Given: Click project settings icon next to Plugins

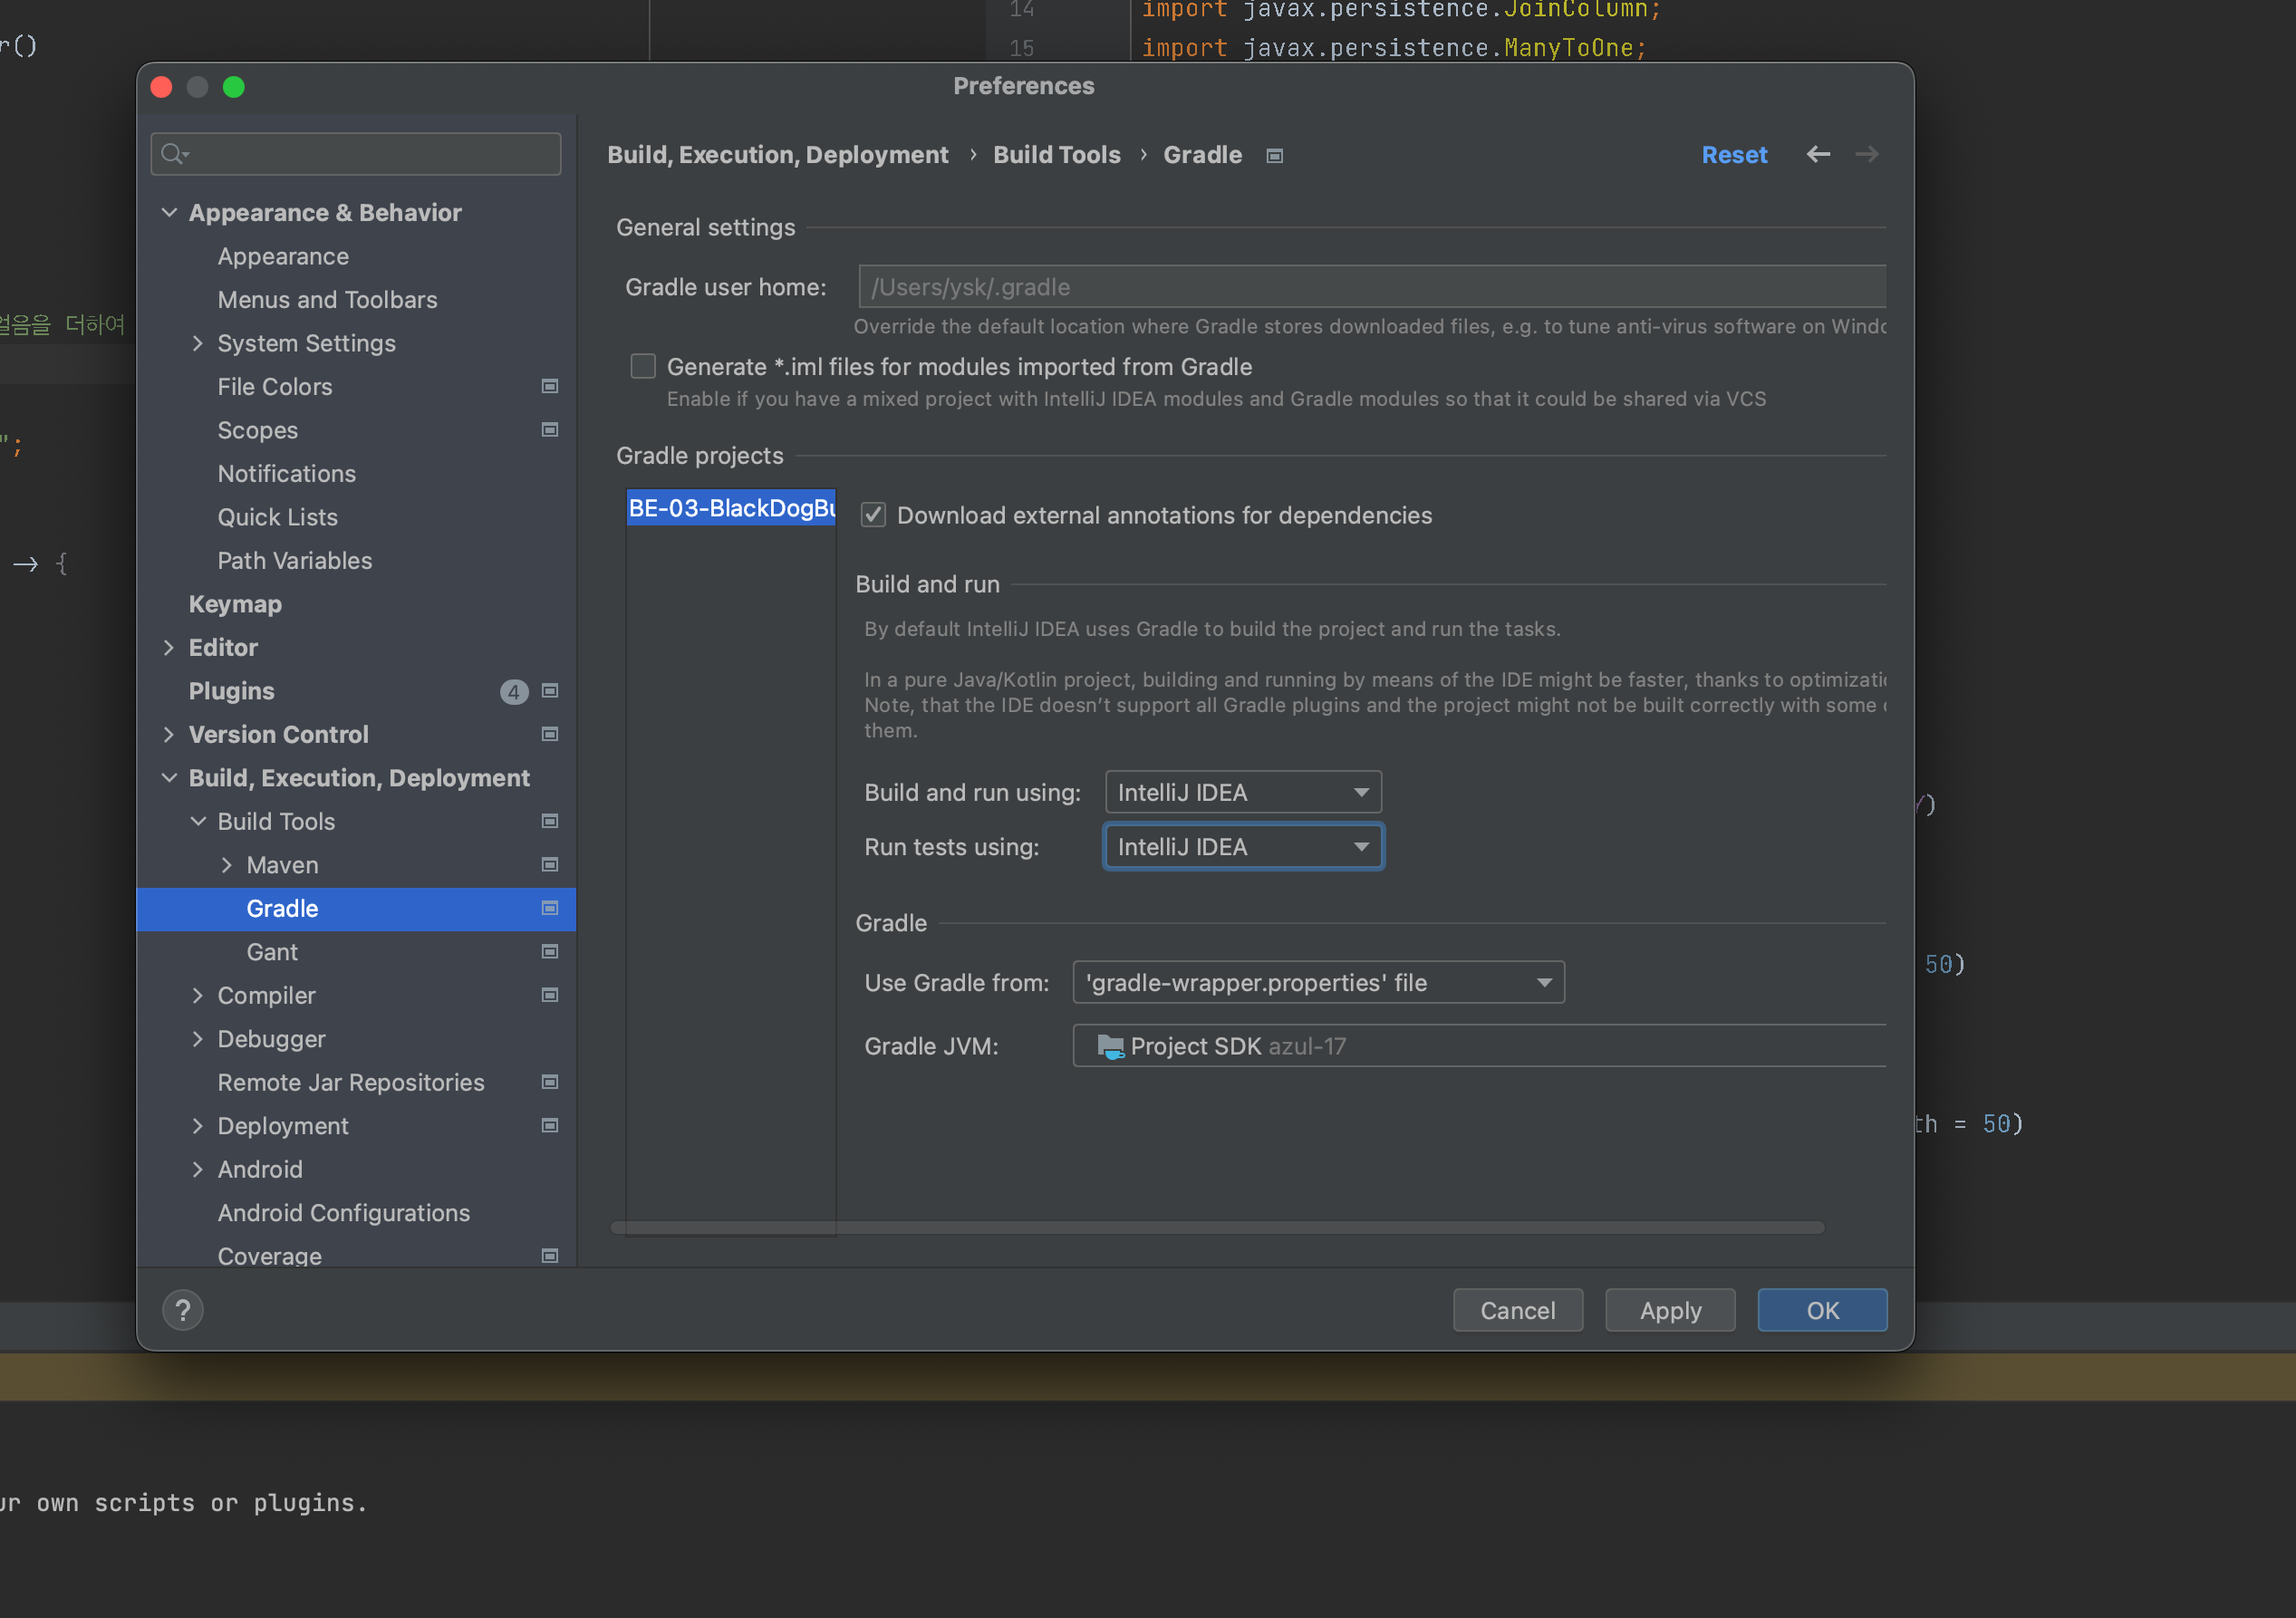Looking at the screenshot, I should point(549,691).
